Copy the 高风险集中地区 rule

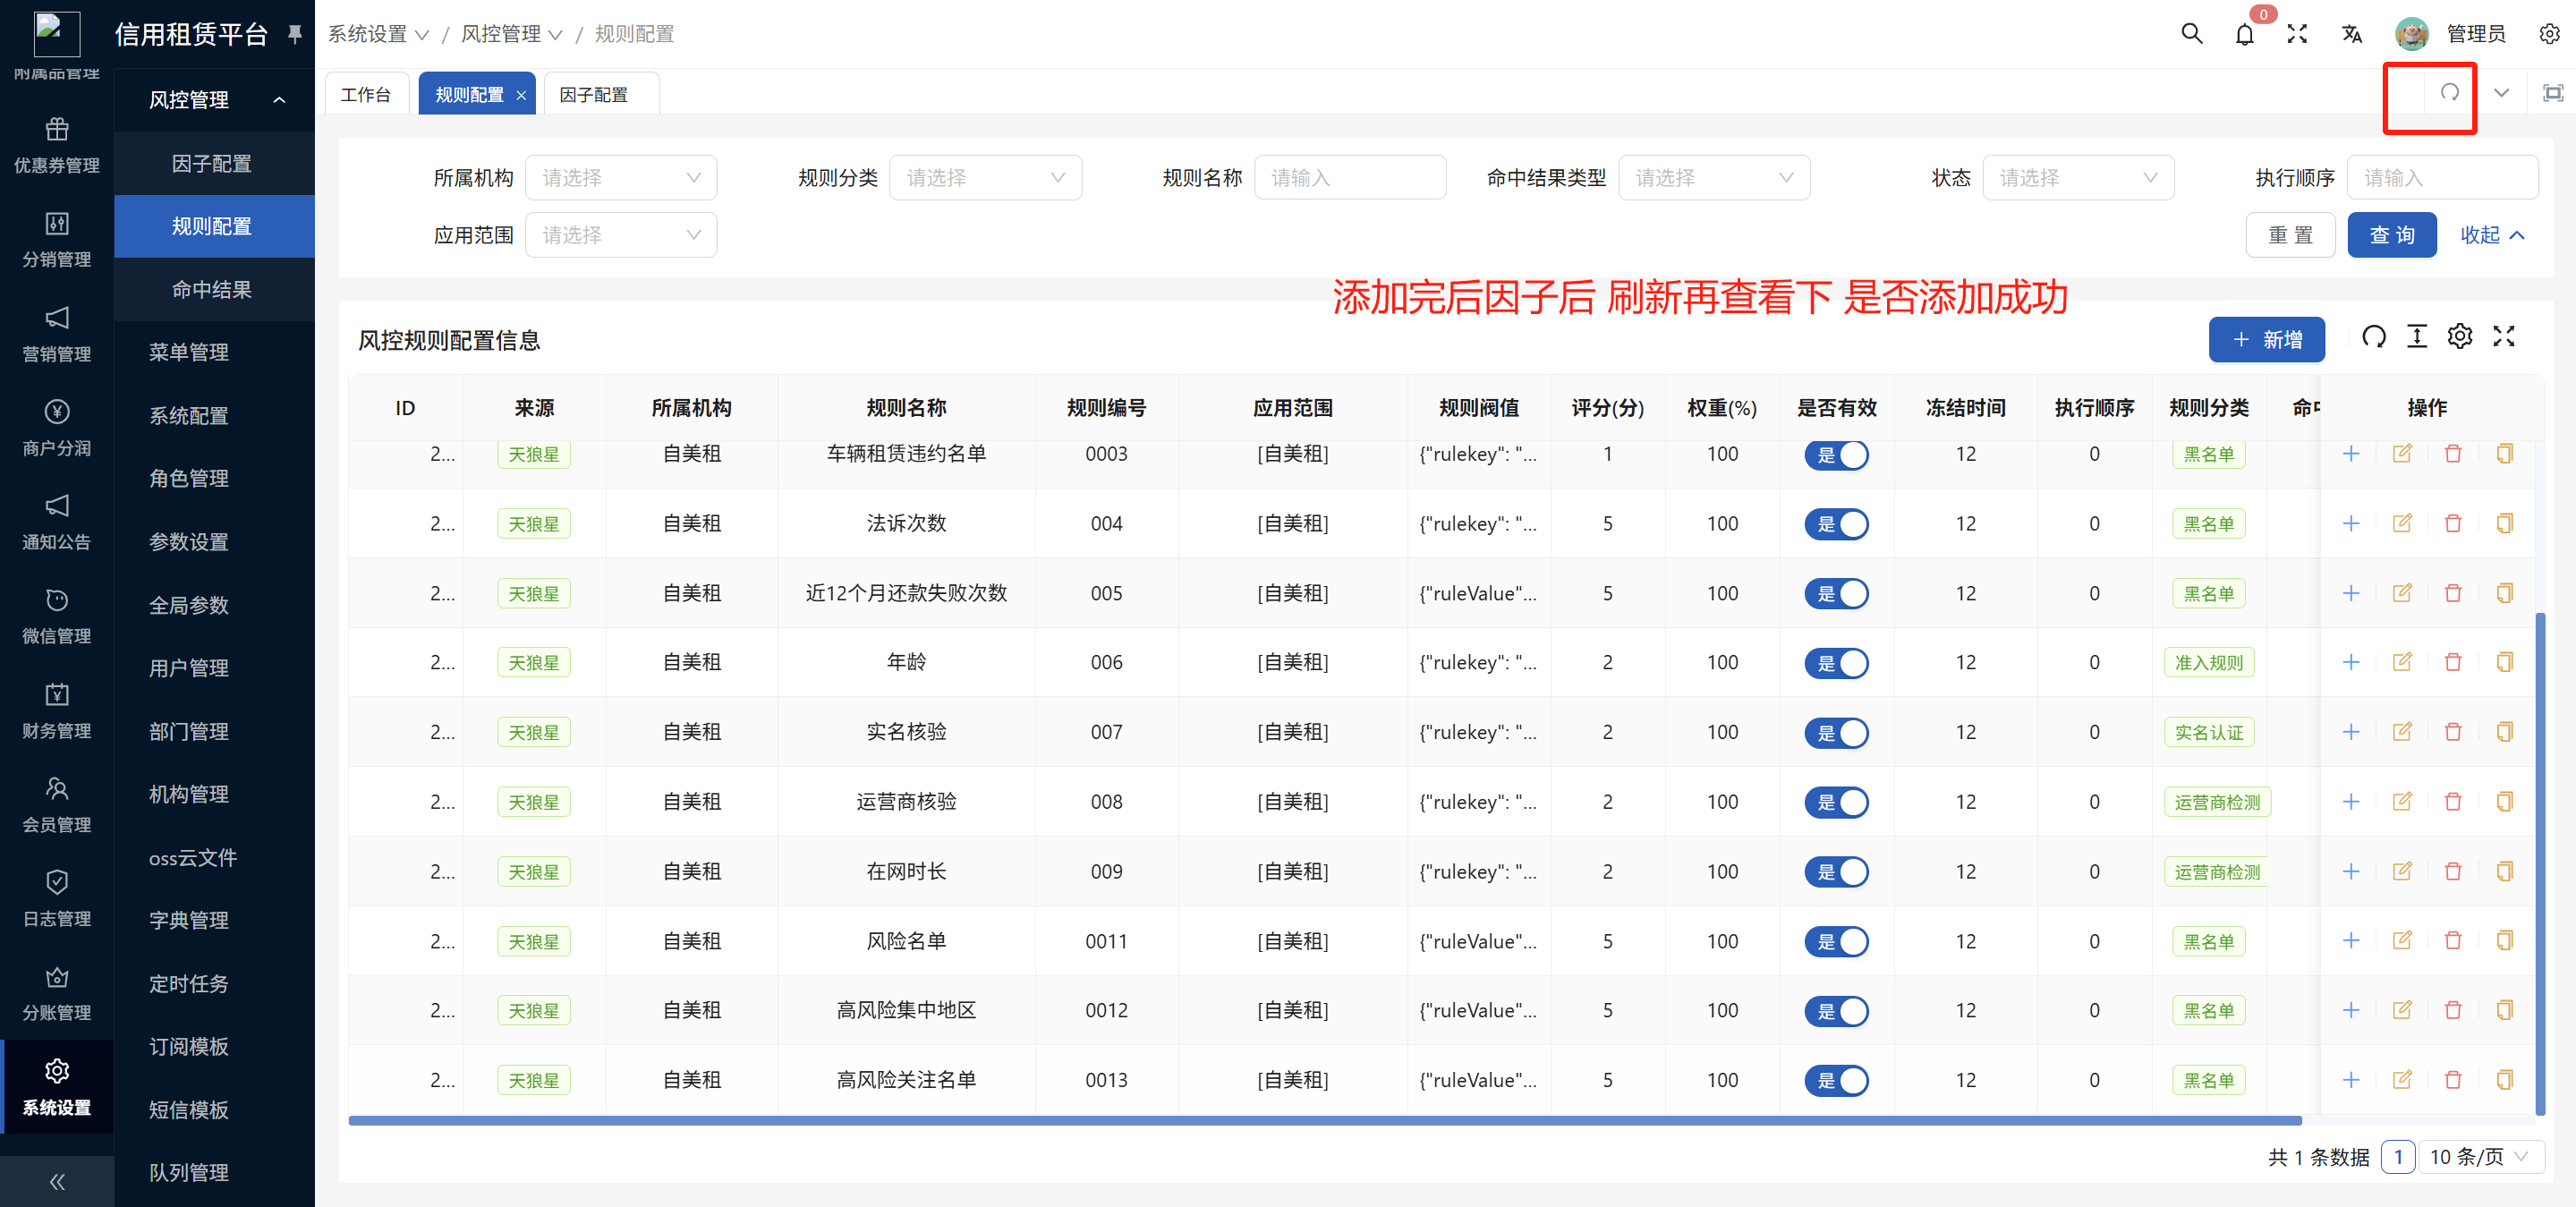[x=2505, y=1010]
